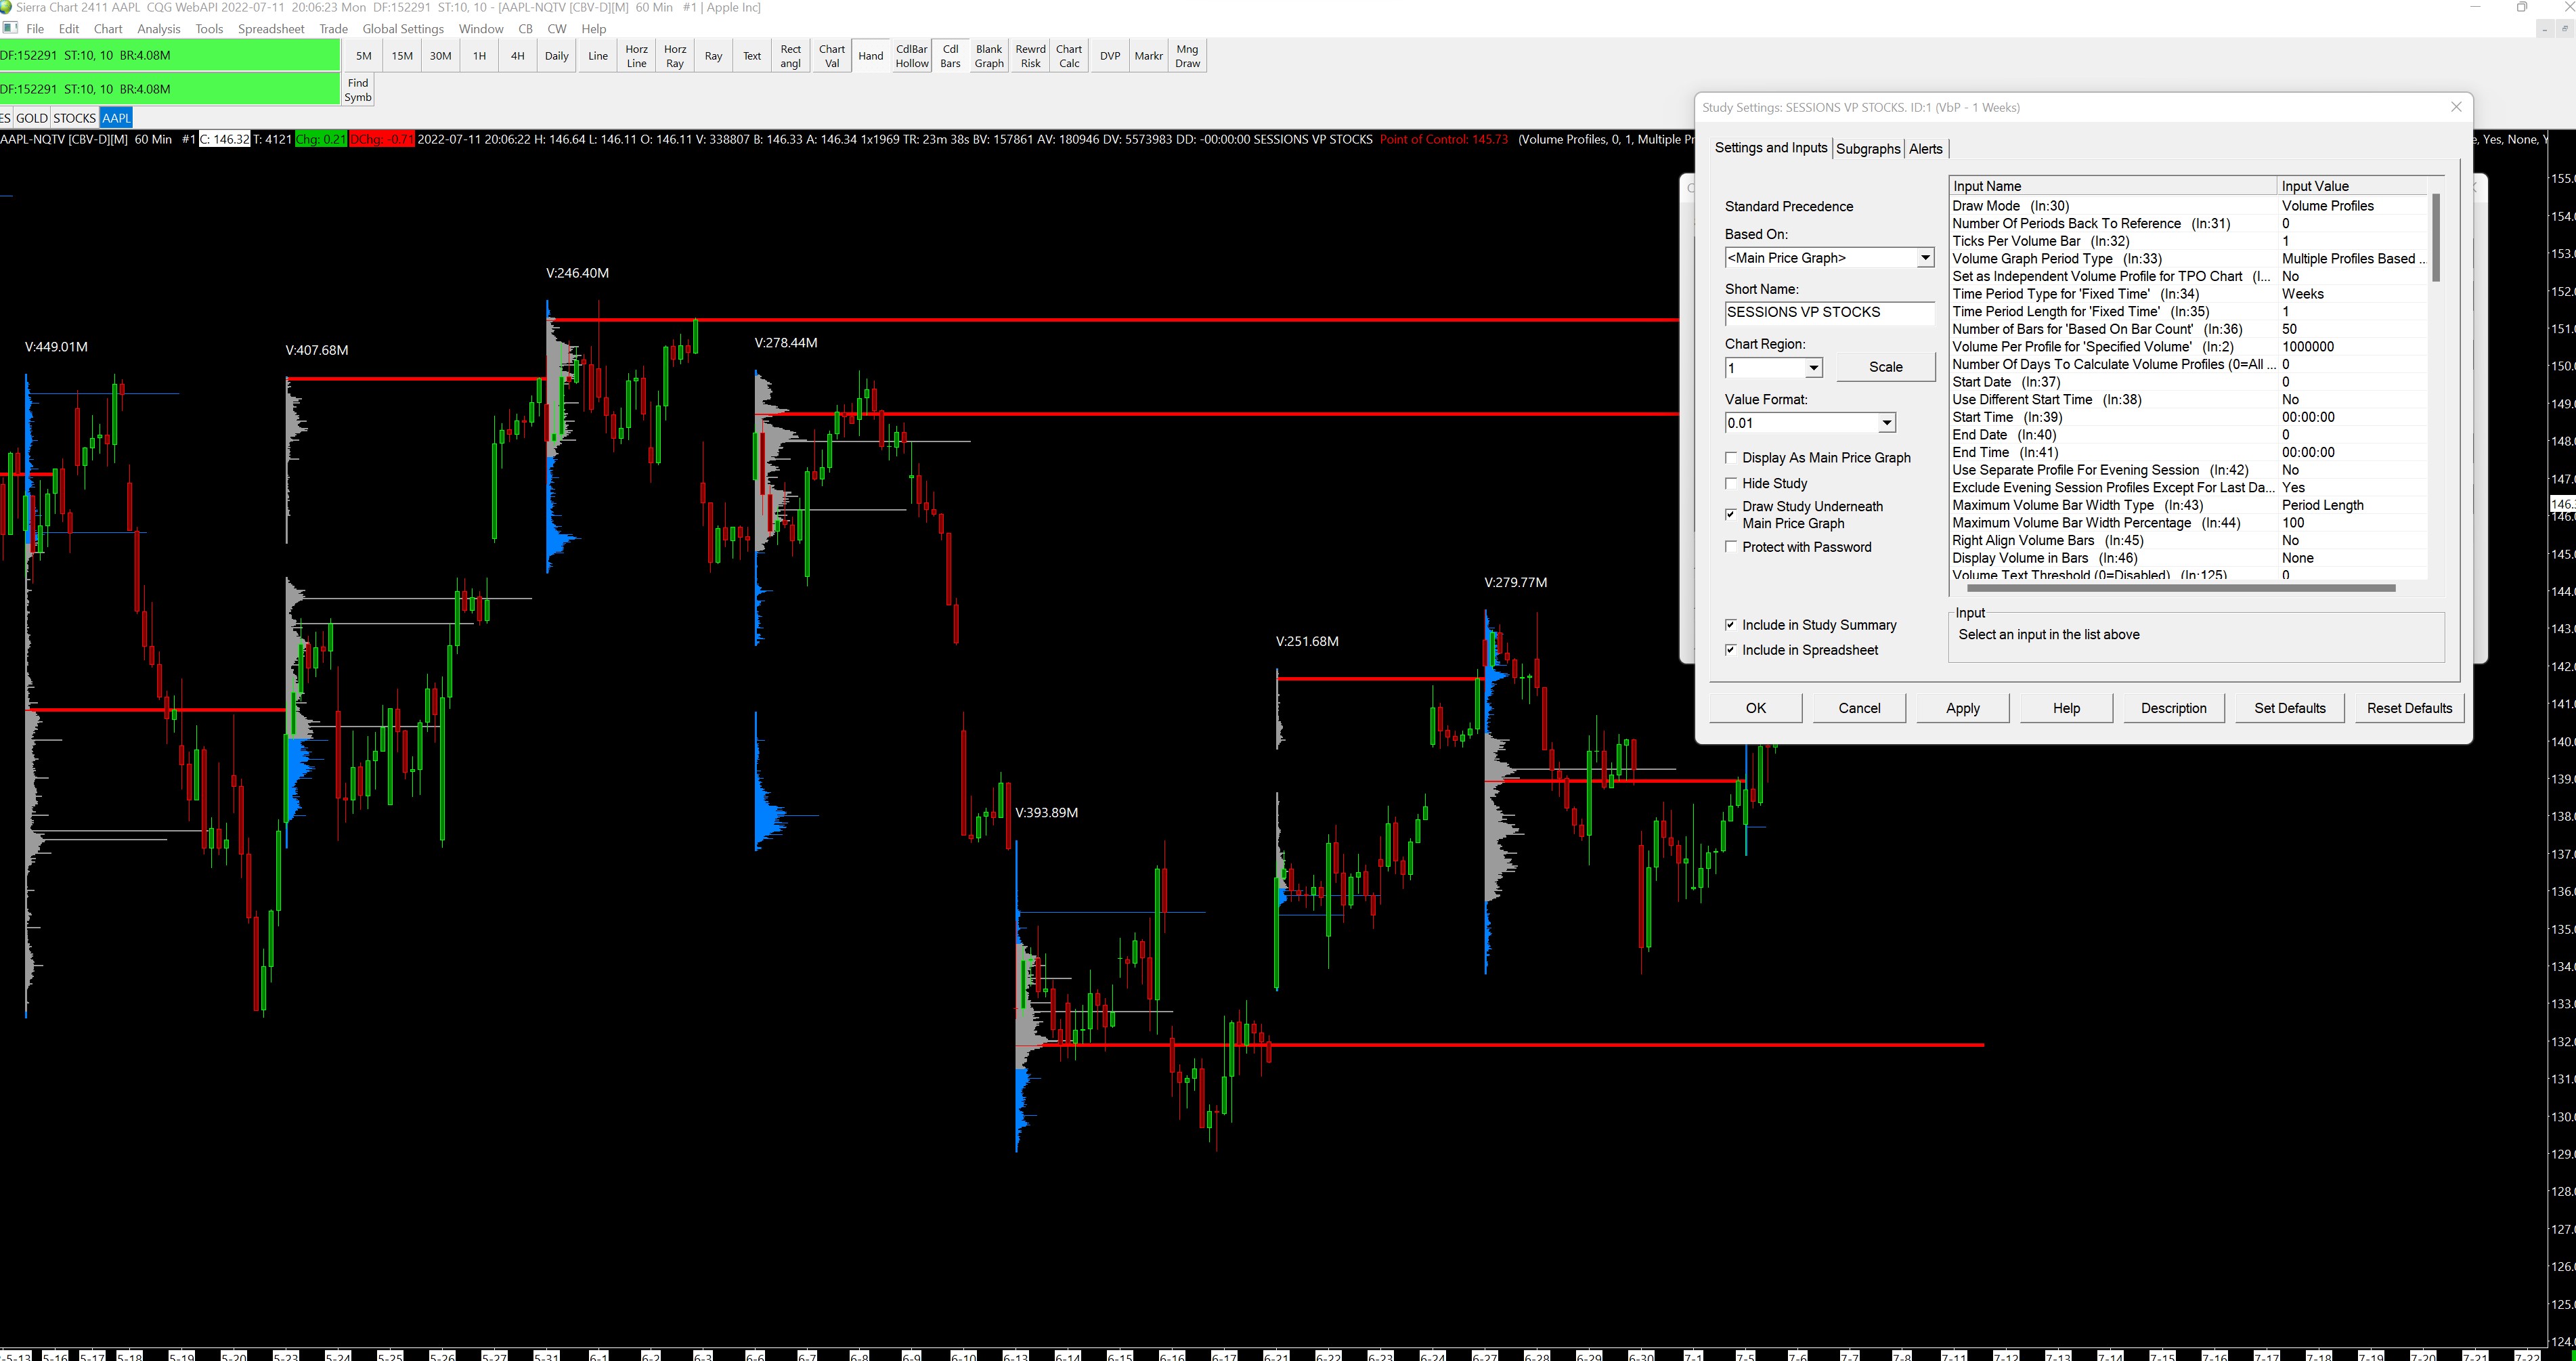This screenshot has width=2576, height=1361.
Task: Toggle Draw Study Underneath Main Price Graph
Action: point(1731,515)
